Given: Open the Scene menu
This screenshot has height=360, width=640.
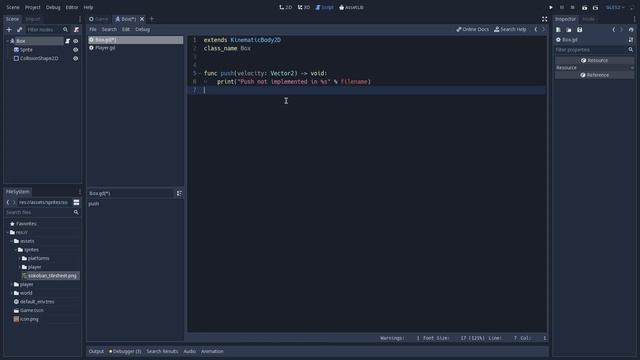Looking at the screenshot, I should (x=13, y=7).
